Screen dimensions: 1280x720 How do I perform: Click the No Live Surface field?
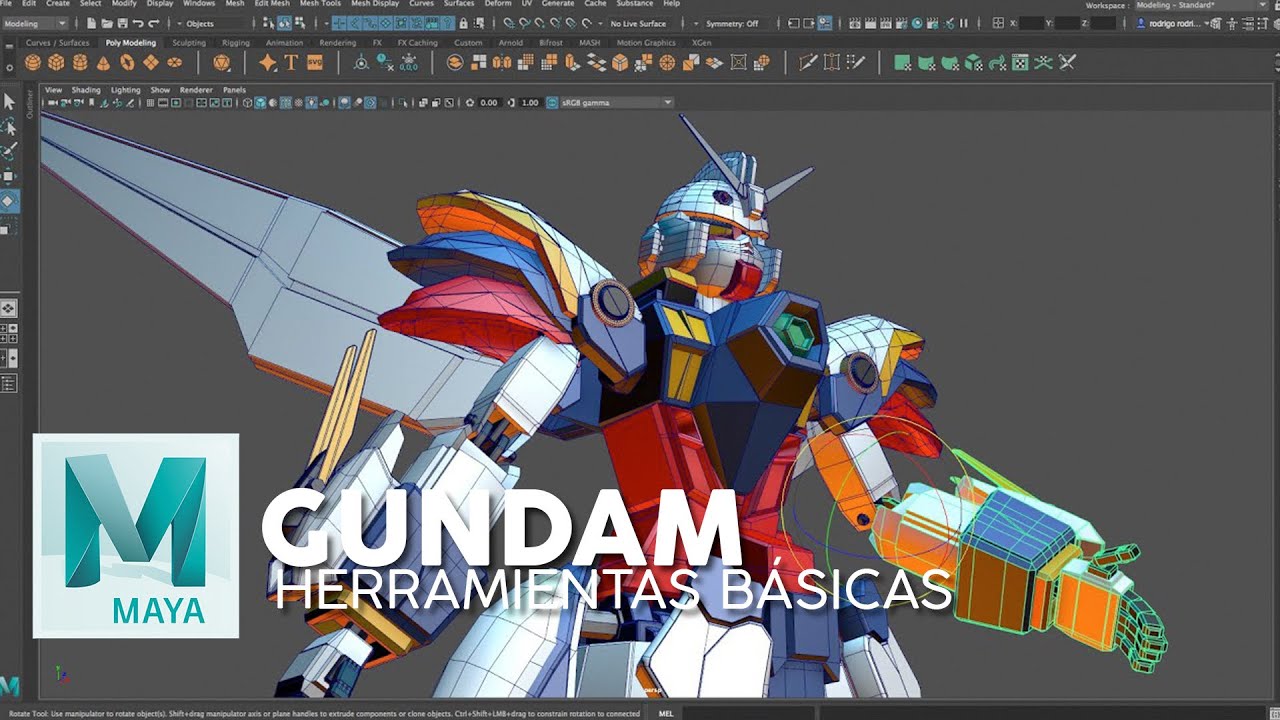point(640,23)
